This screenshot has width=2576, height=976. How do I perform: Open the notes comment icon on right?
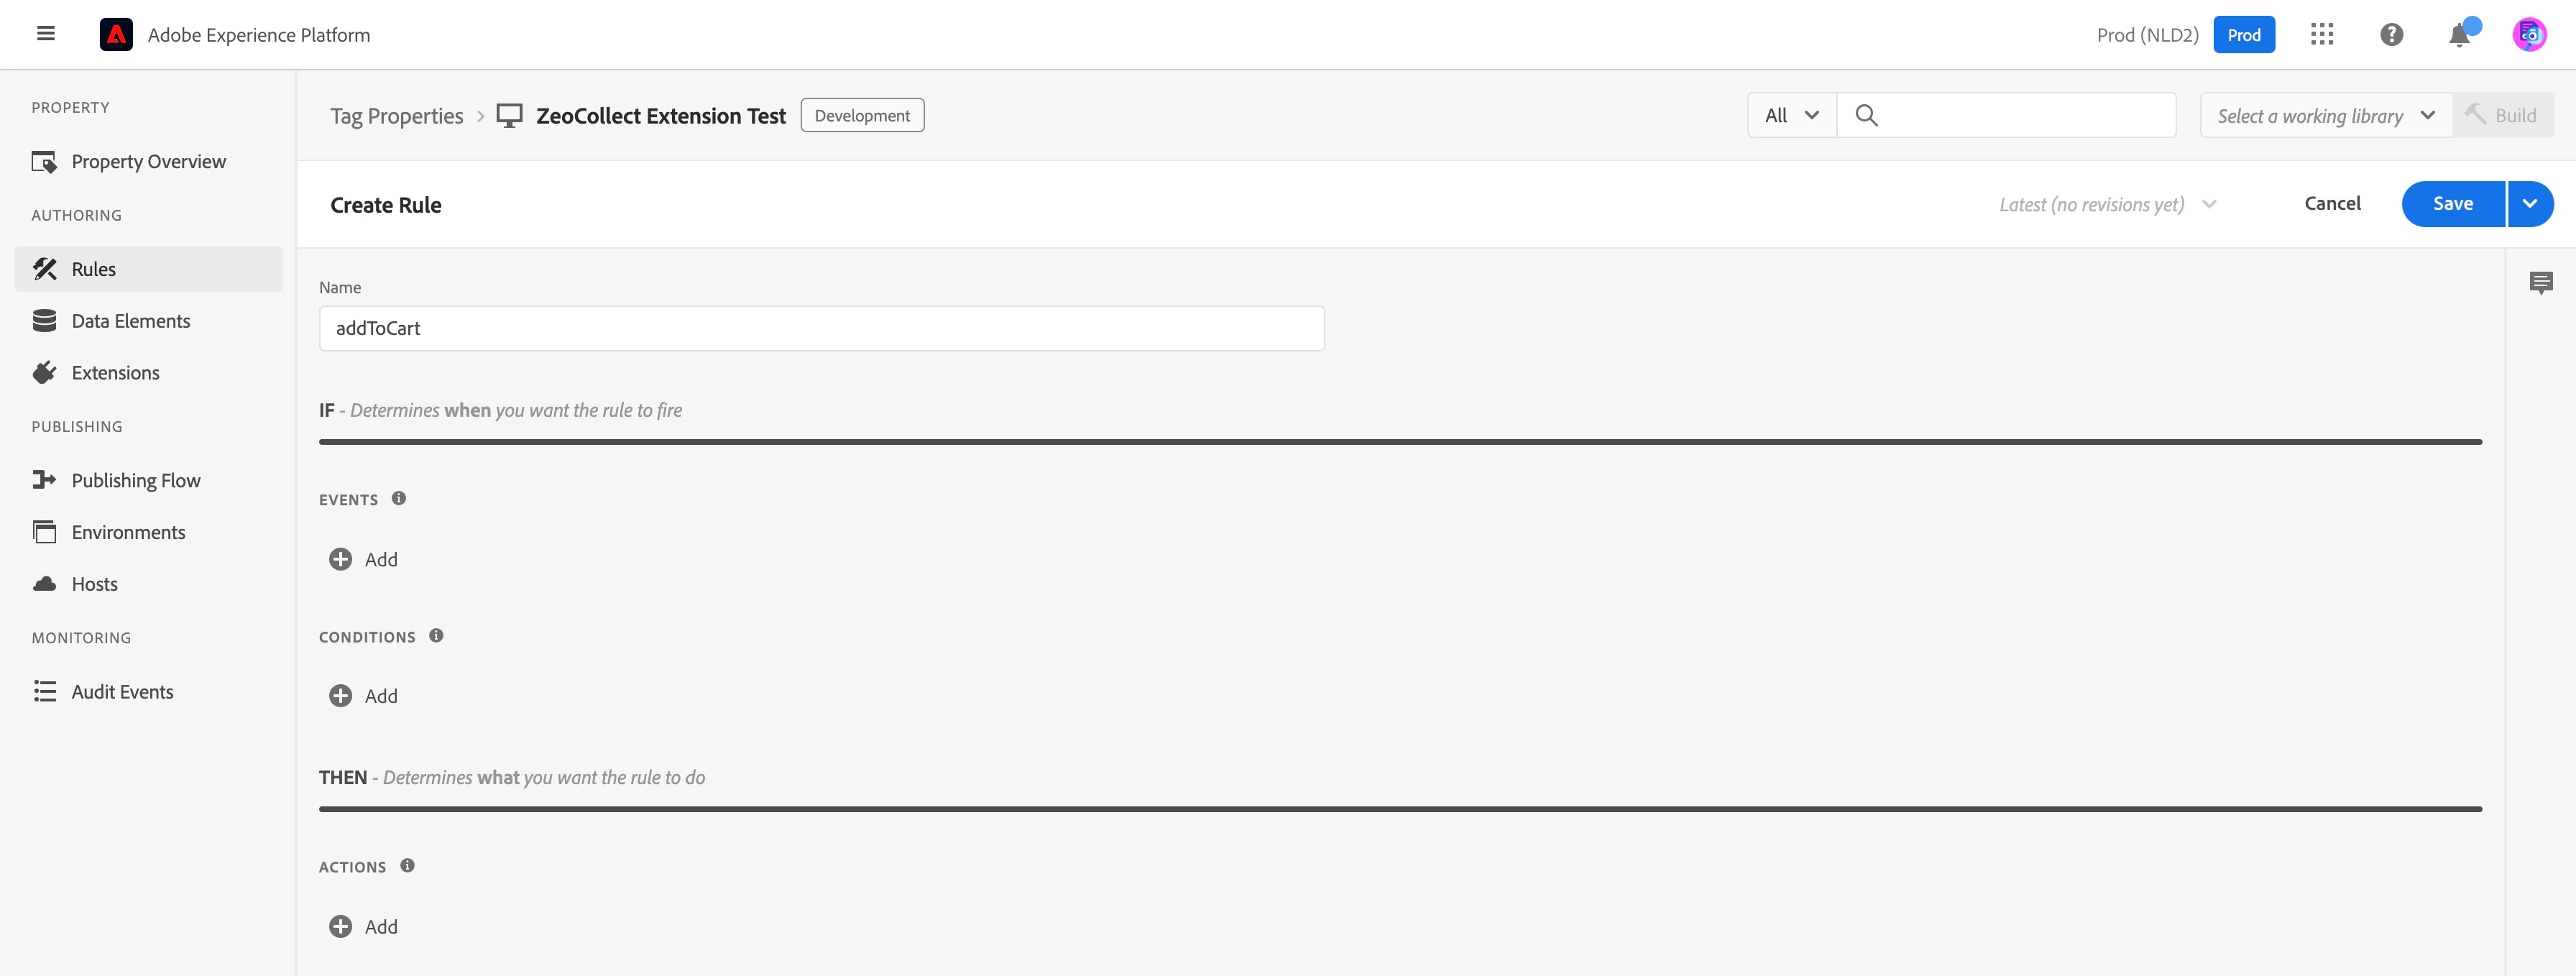pyautogui.click(x=2540, y=283)
